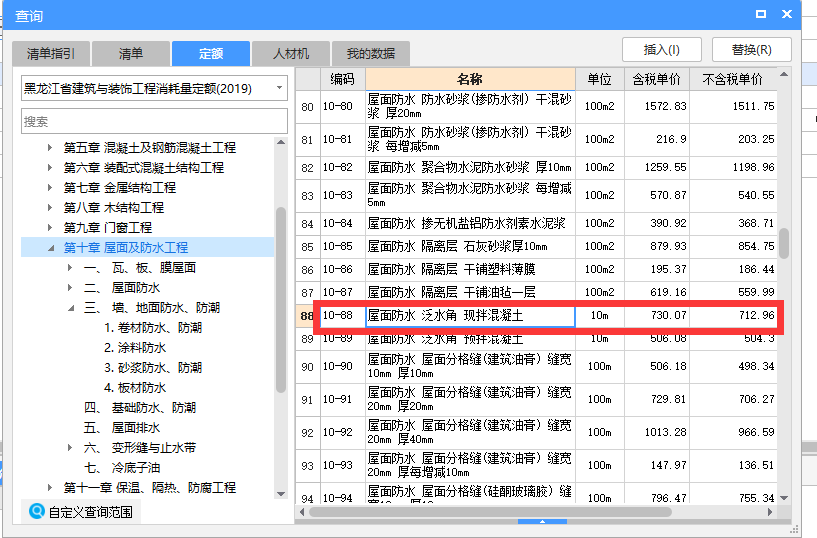817x538 pixels.
Task: Click table vertical scroll down arrow
Action: point(784,498)
